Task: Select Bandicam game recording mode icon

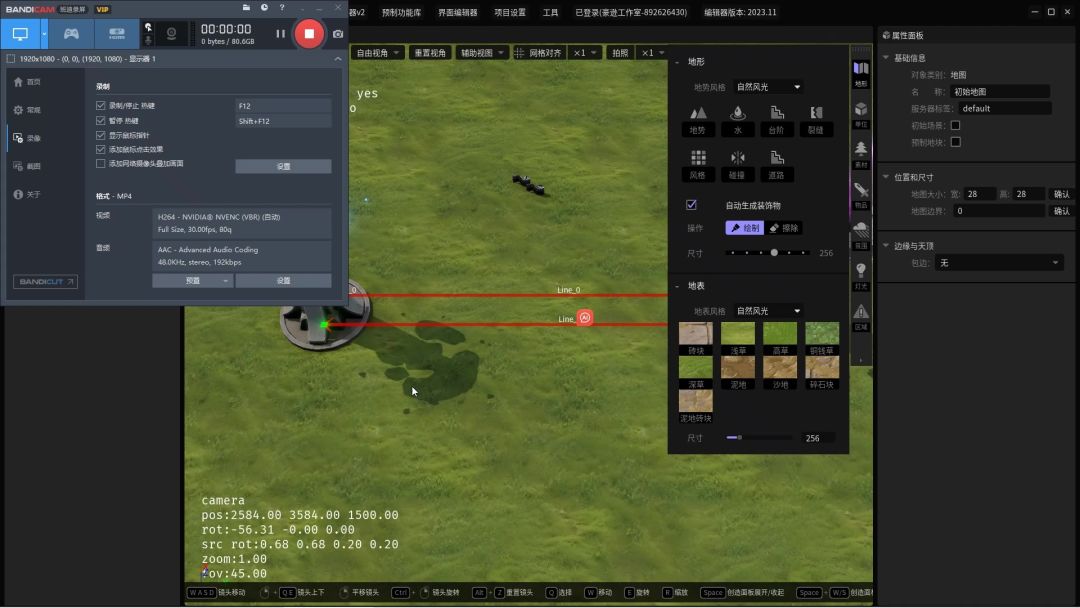Action: pos(71,33)
